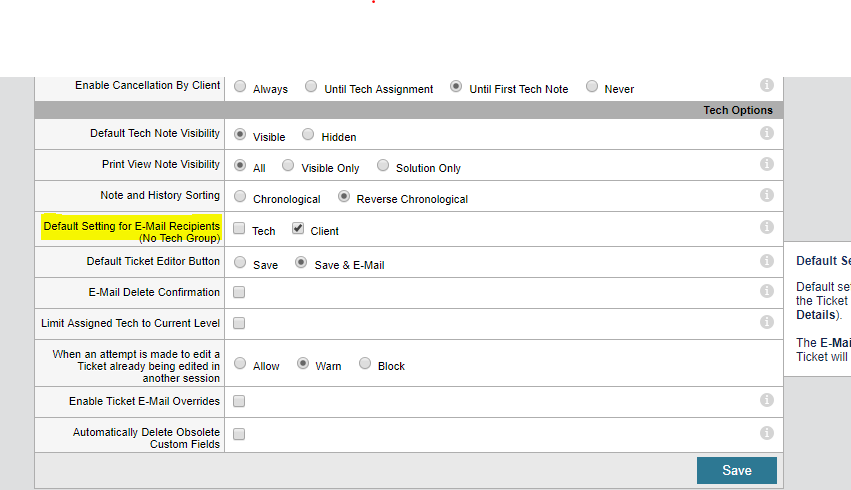Set tech note visibility to Visible

click(240, 134)
